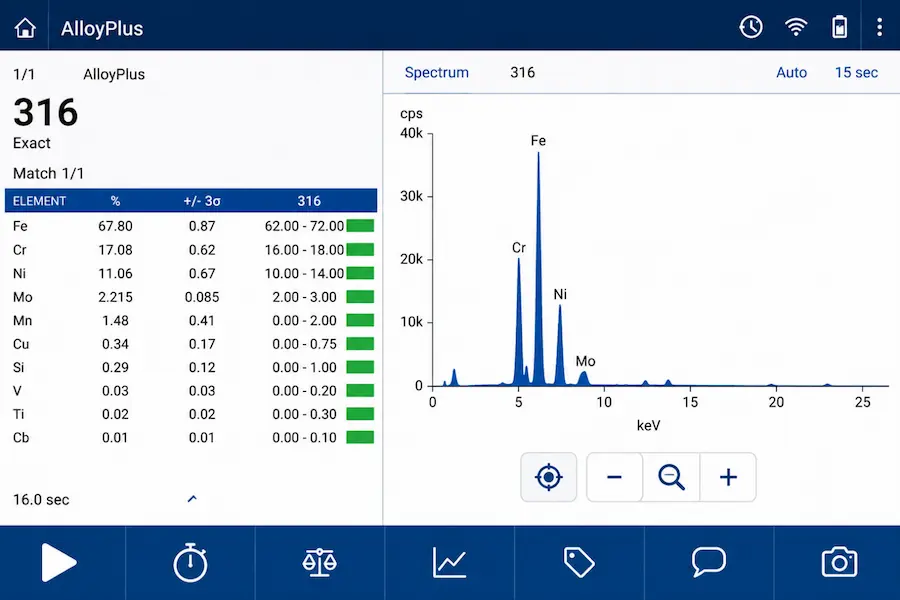Tap the Mo value 2.215

coord(115,297)
